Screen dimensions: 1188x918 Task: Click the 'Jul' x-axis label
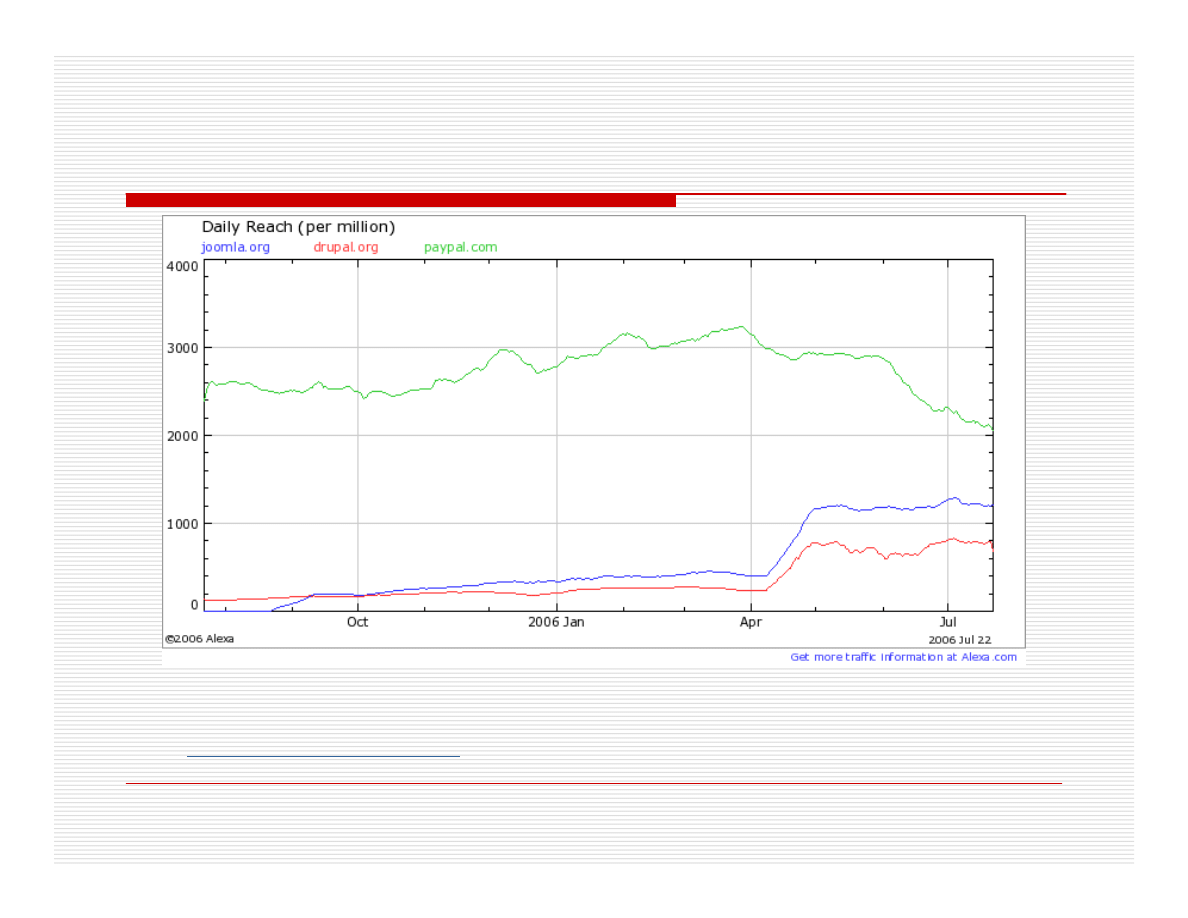pyautogui.click(x=948, y=622)
